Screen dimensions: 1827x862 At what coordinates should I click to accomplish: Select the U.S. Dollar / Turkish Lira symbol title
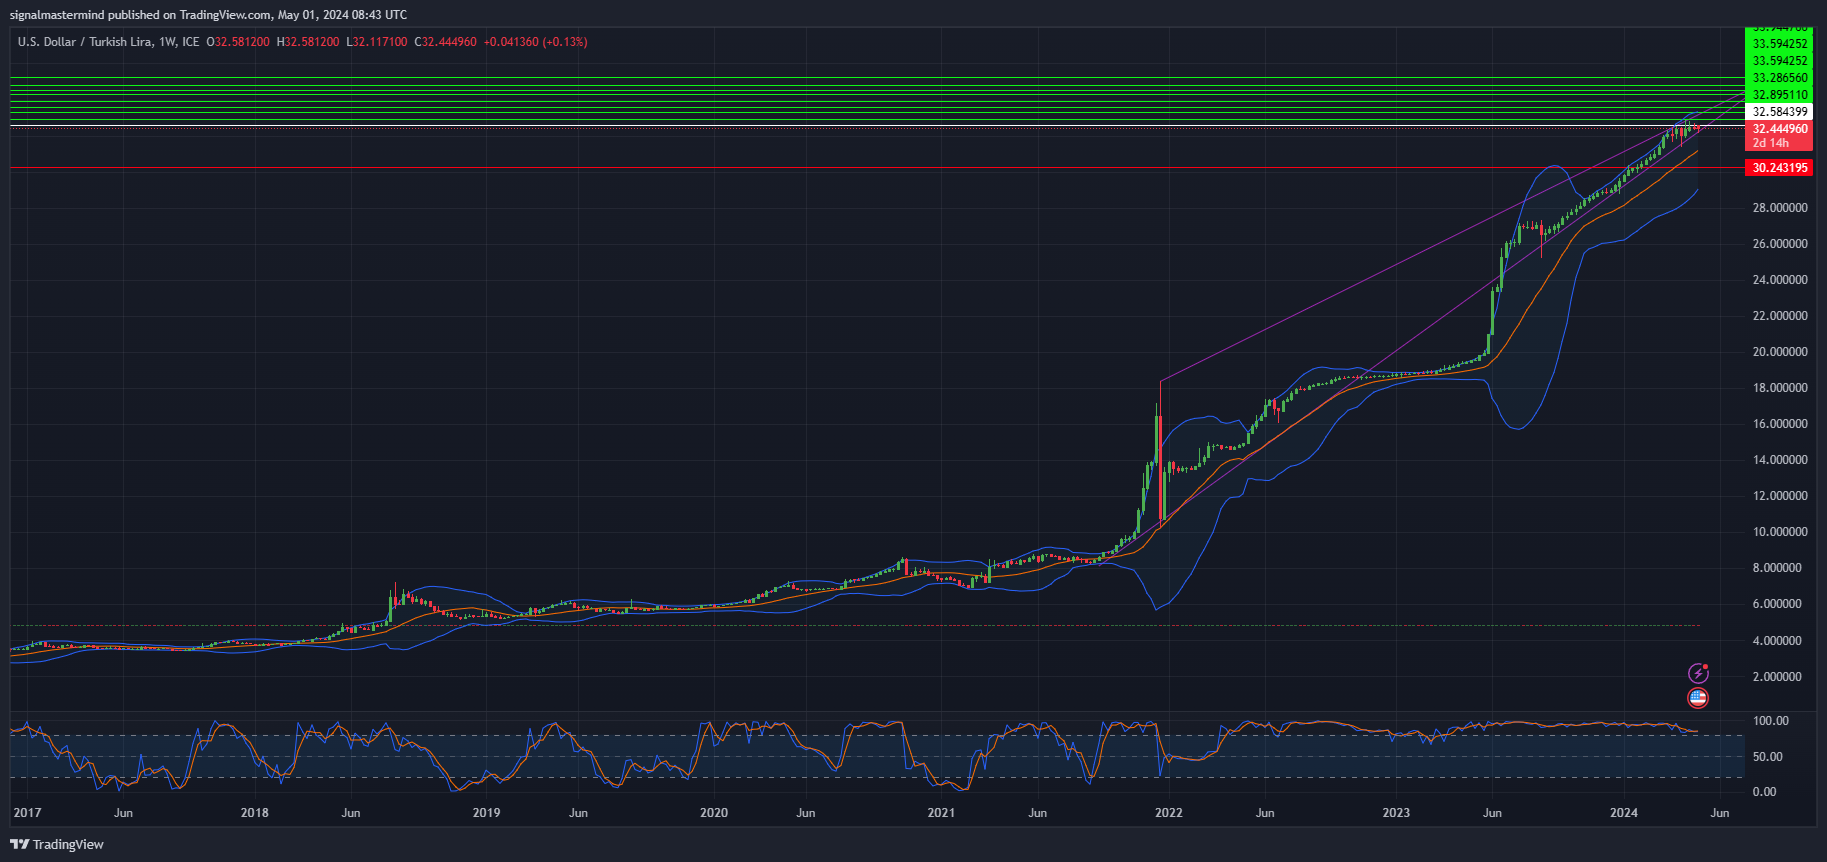point(85,42)
